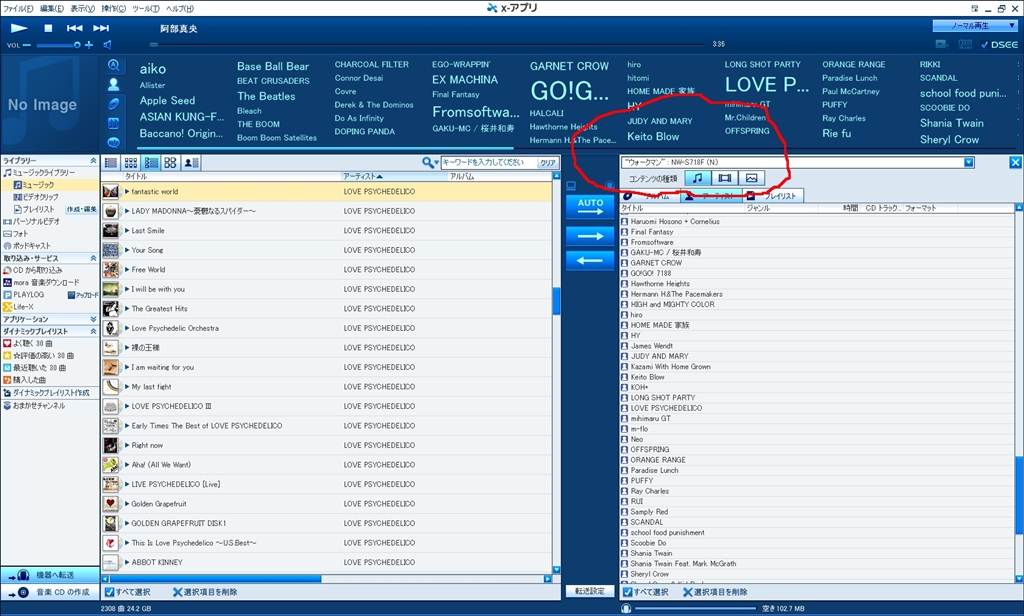1024x616 pixels.
Task: Open the 編集 menu
Action: (52, 8)
